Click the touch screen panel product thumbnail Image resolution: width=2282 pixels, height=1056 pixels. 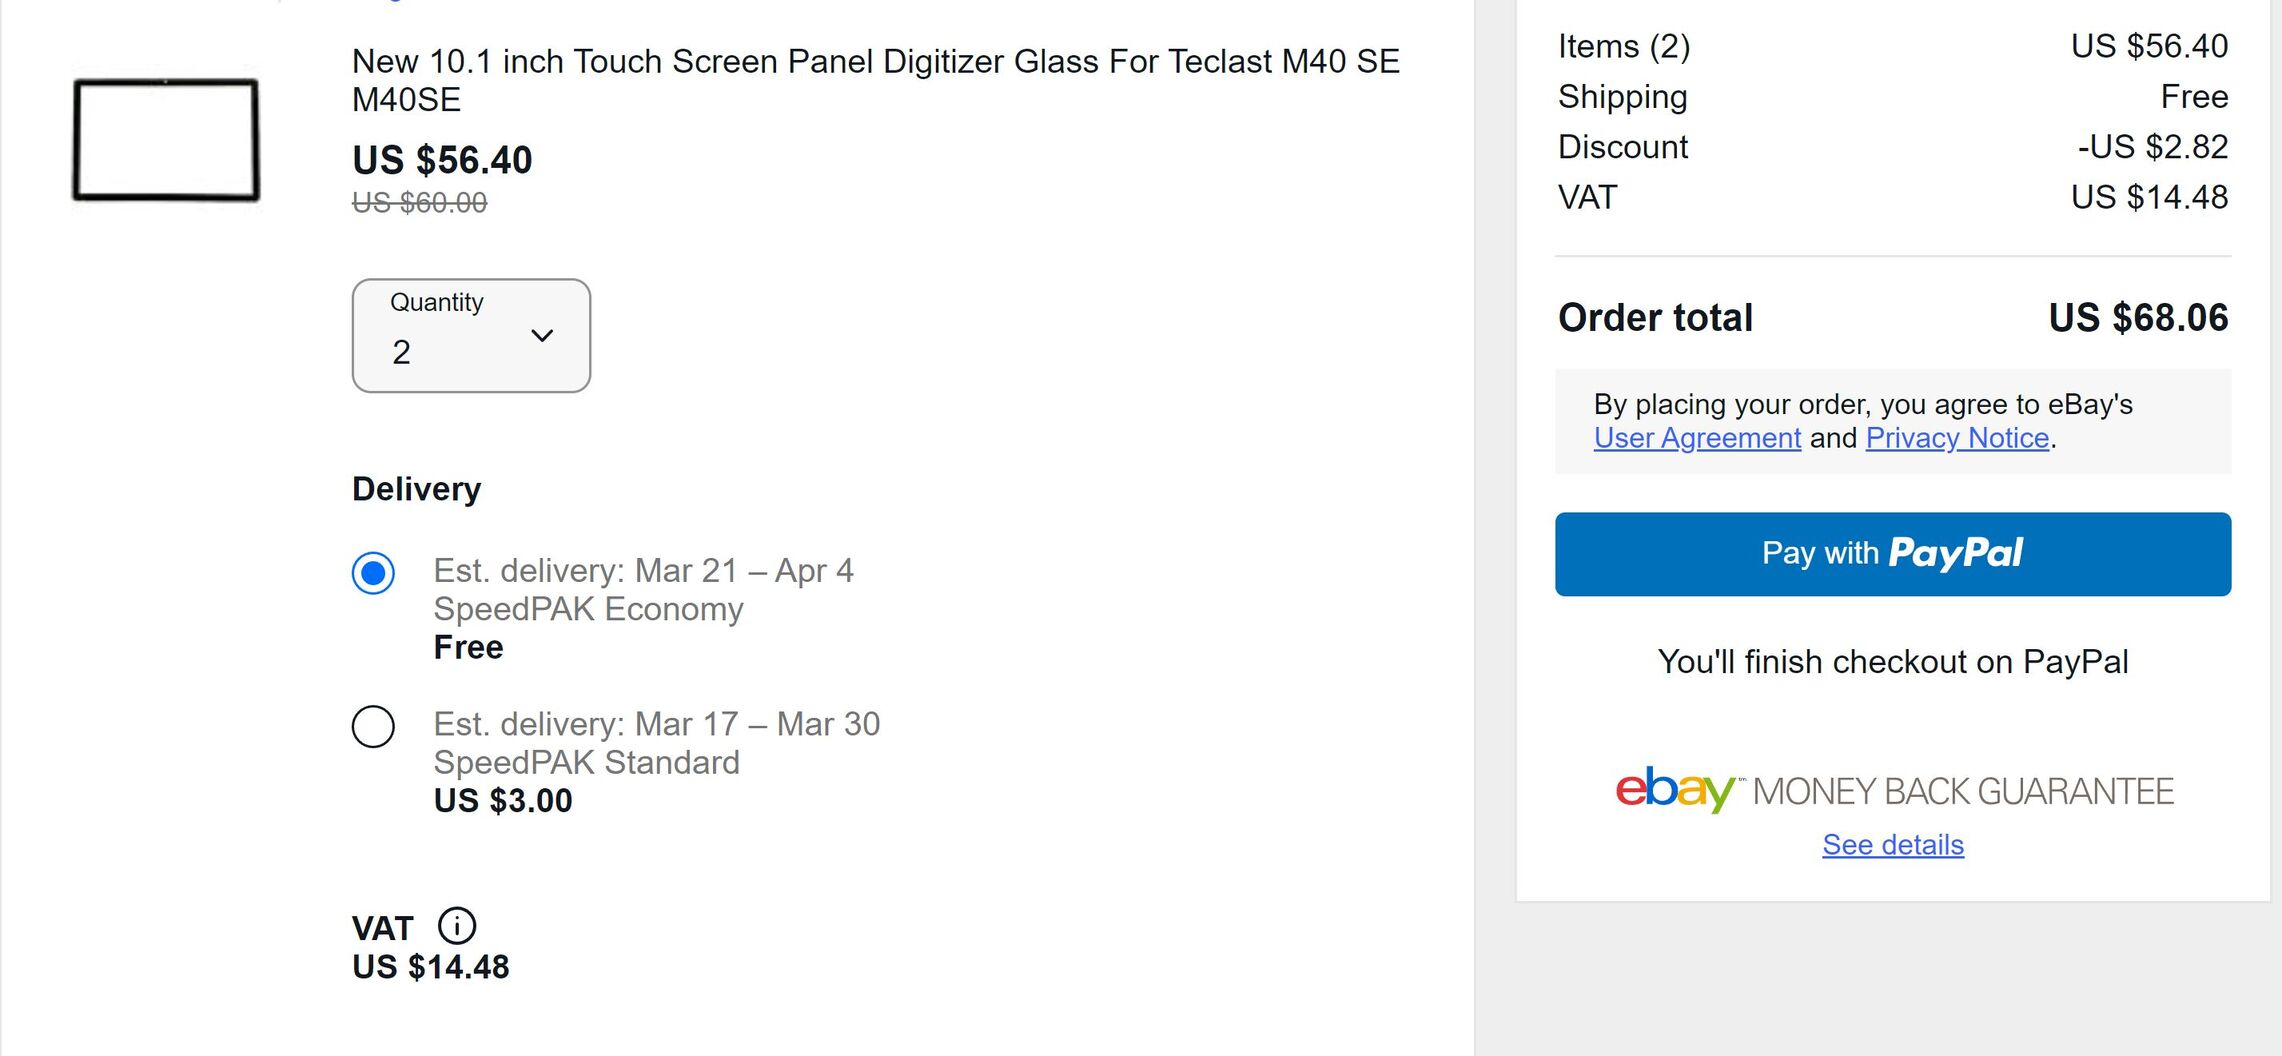(166, 140)
